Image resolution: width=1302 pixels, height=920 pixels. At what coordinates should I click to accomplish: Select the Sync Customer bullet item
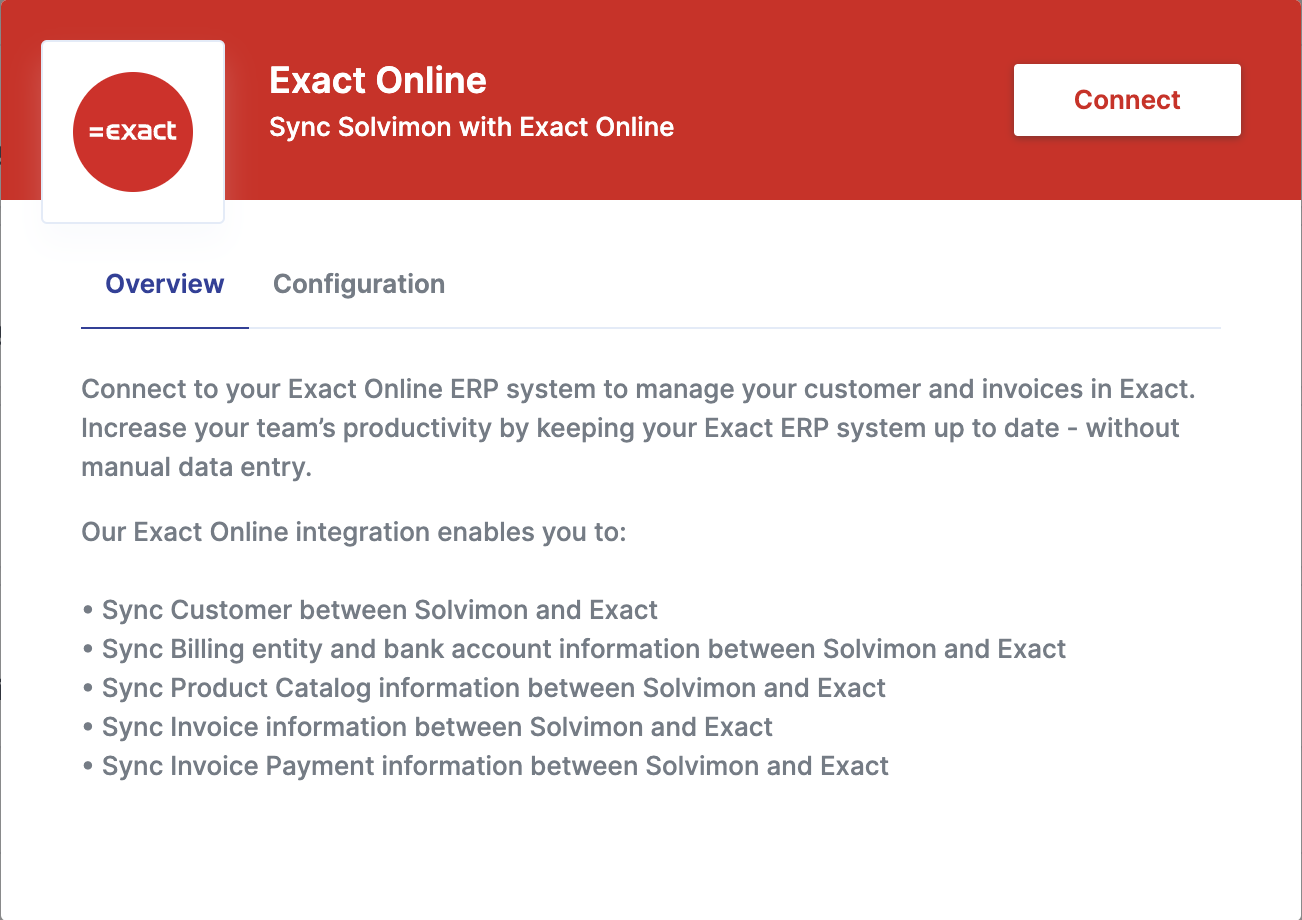click(x=380, y=610)
